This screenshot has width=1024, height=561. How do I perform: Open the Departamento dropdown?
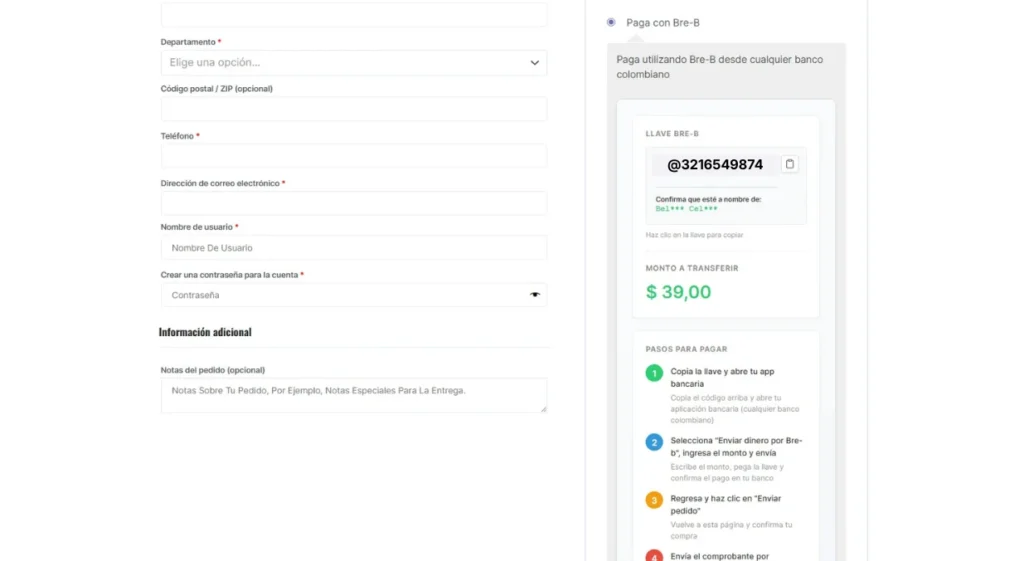354,63
